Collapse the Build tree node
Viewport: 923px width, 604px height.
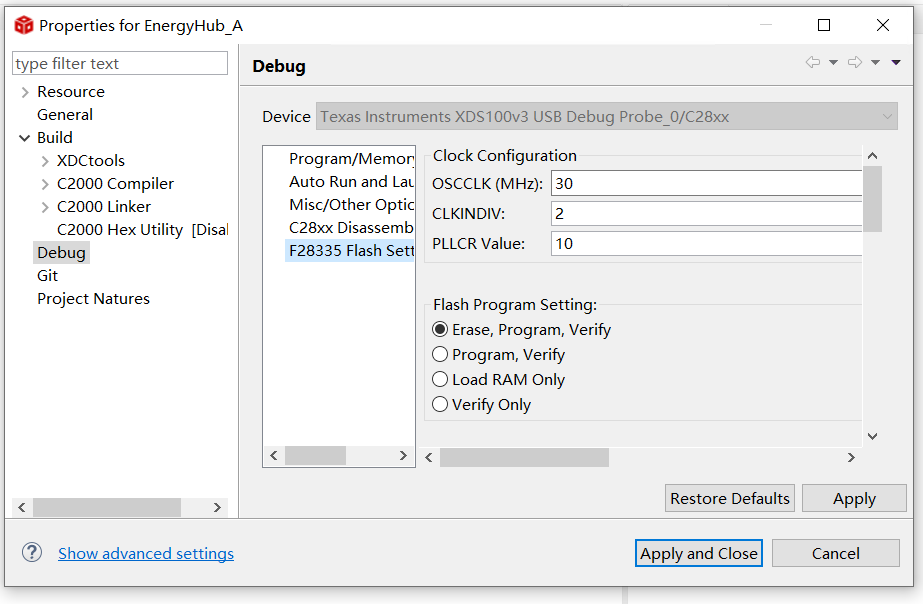point(24,138)
